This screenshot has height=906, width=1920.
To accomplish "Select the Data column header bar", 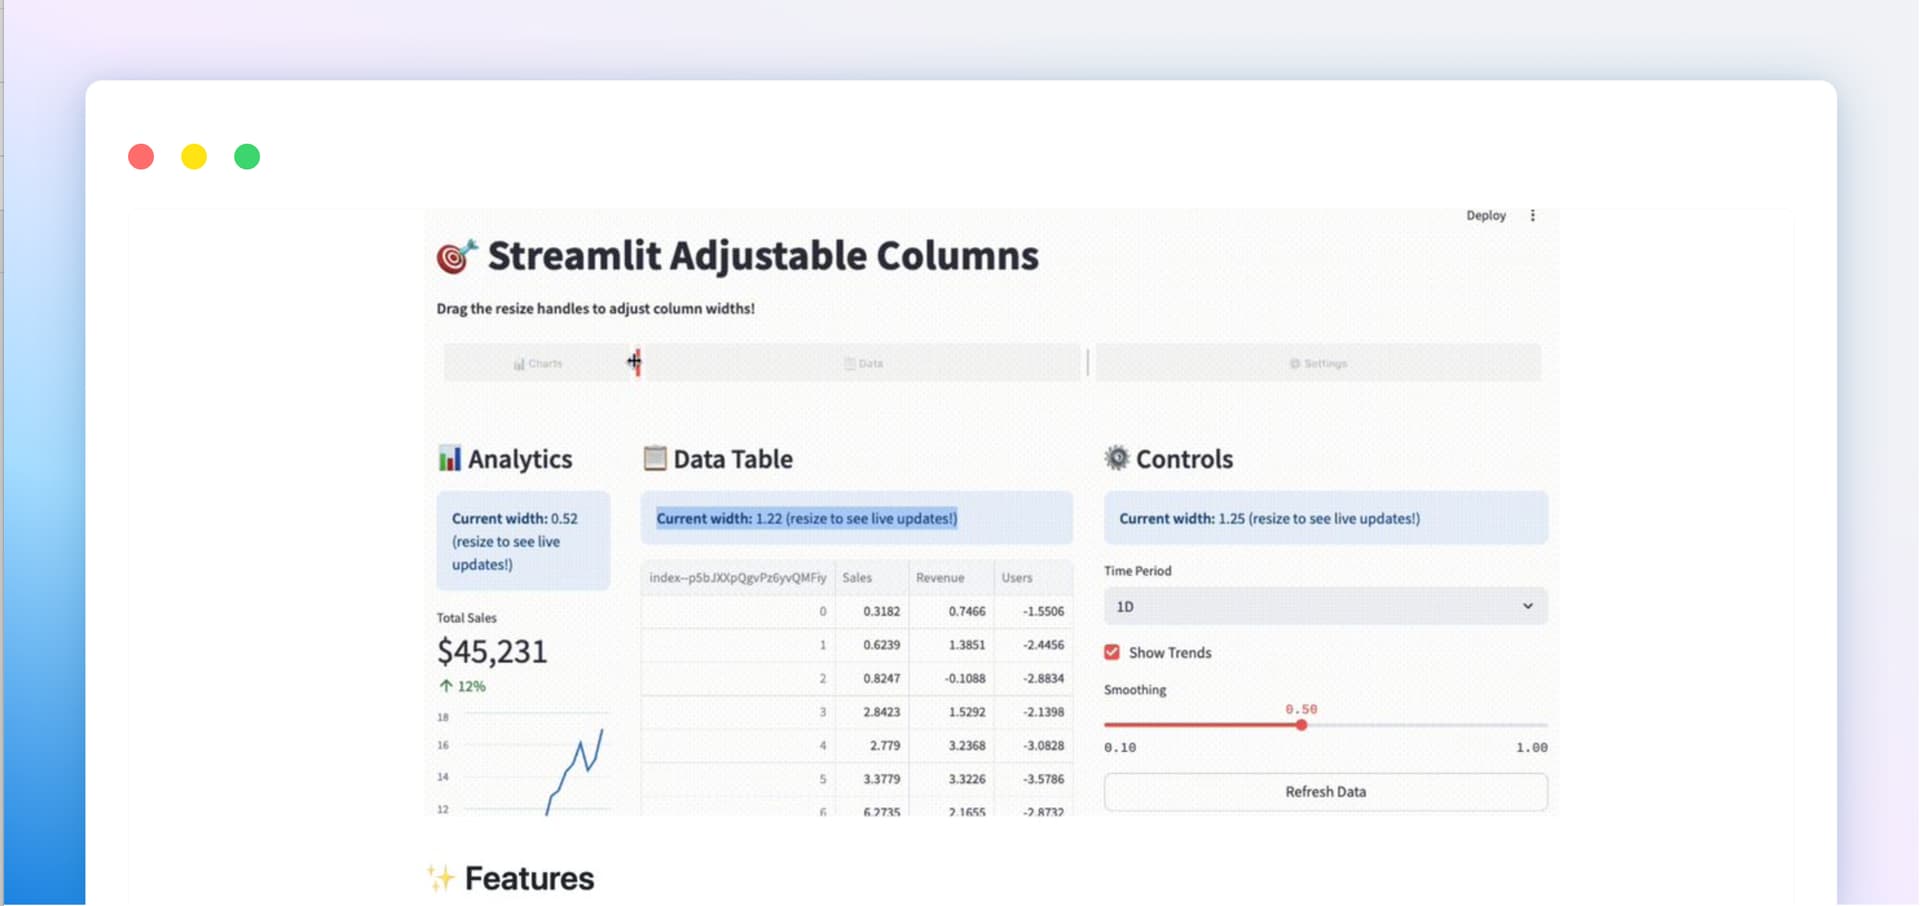I will coord(862,363).
